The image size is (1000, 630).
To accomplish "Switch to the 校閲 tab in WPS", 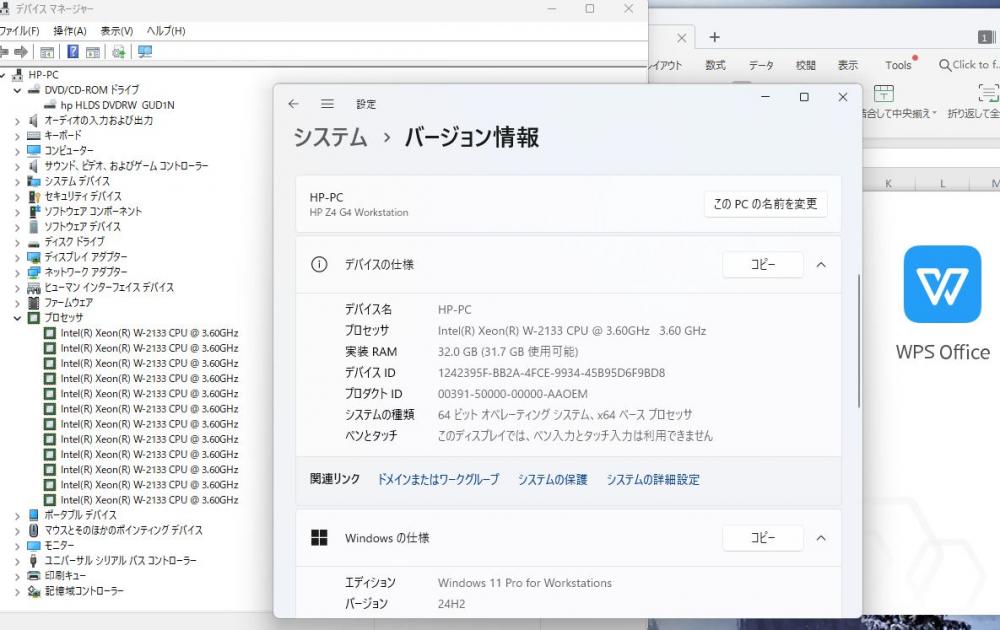I will (x=805, y=65).
